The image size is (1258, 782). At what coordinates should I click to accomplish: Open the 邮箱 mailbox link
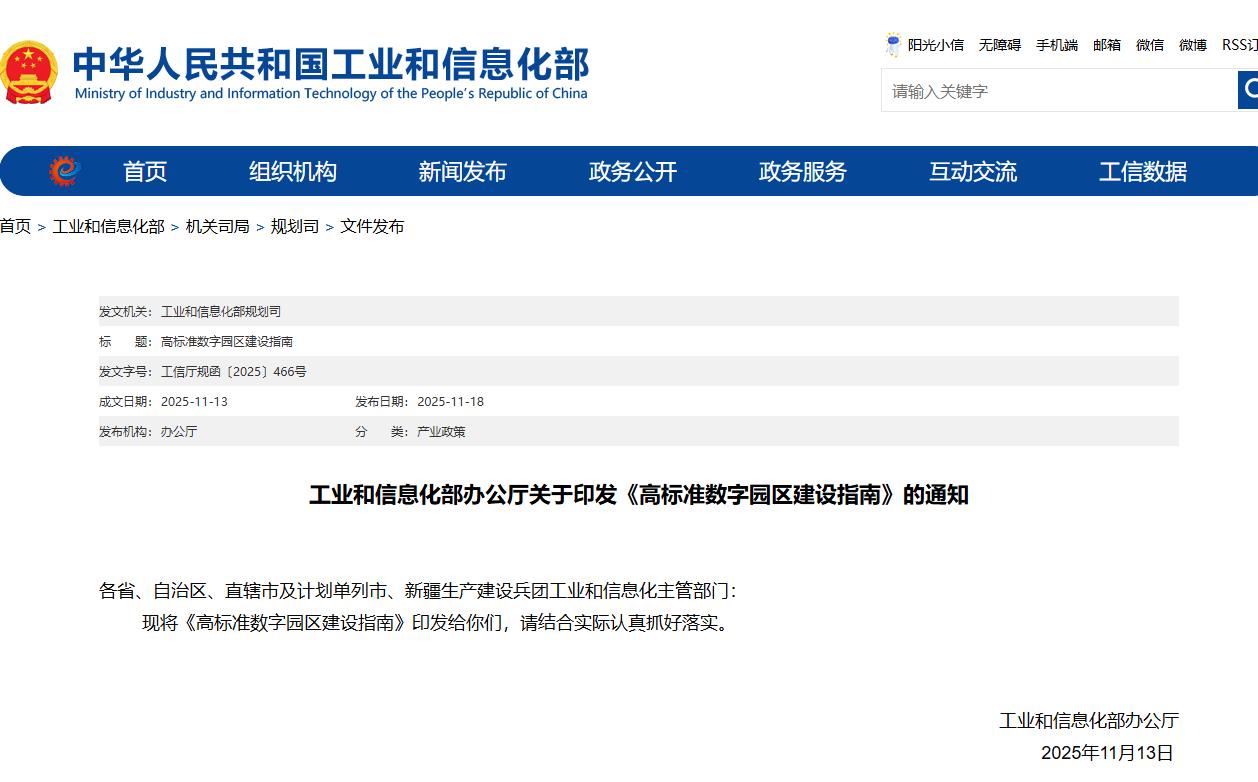(1107, 45)
